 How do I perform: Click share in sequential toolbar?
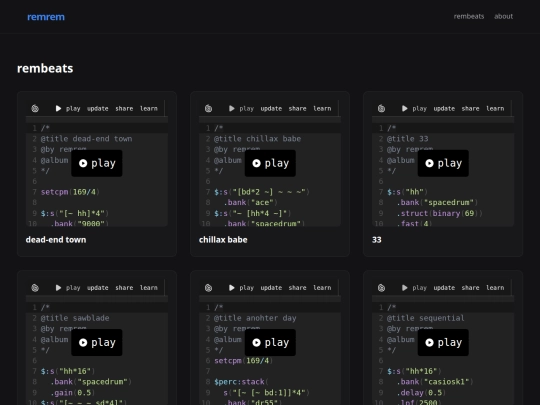click(x=470, y=288)
